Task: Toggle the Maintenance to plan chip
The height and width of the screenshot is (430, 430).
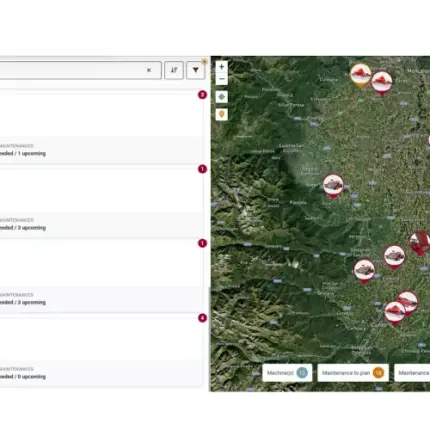Action: [353, 373]
